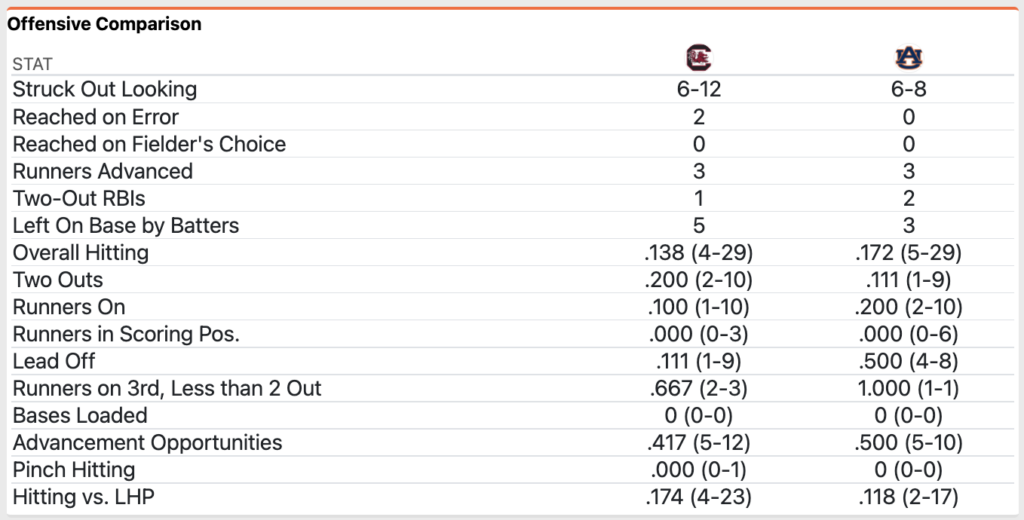
Task: Click the Reached on Fielder's Choice label
Action: [x=149, y=144]
